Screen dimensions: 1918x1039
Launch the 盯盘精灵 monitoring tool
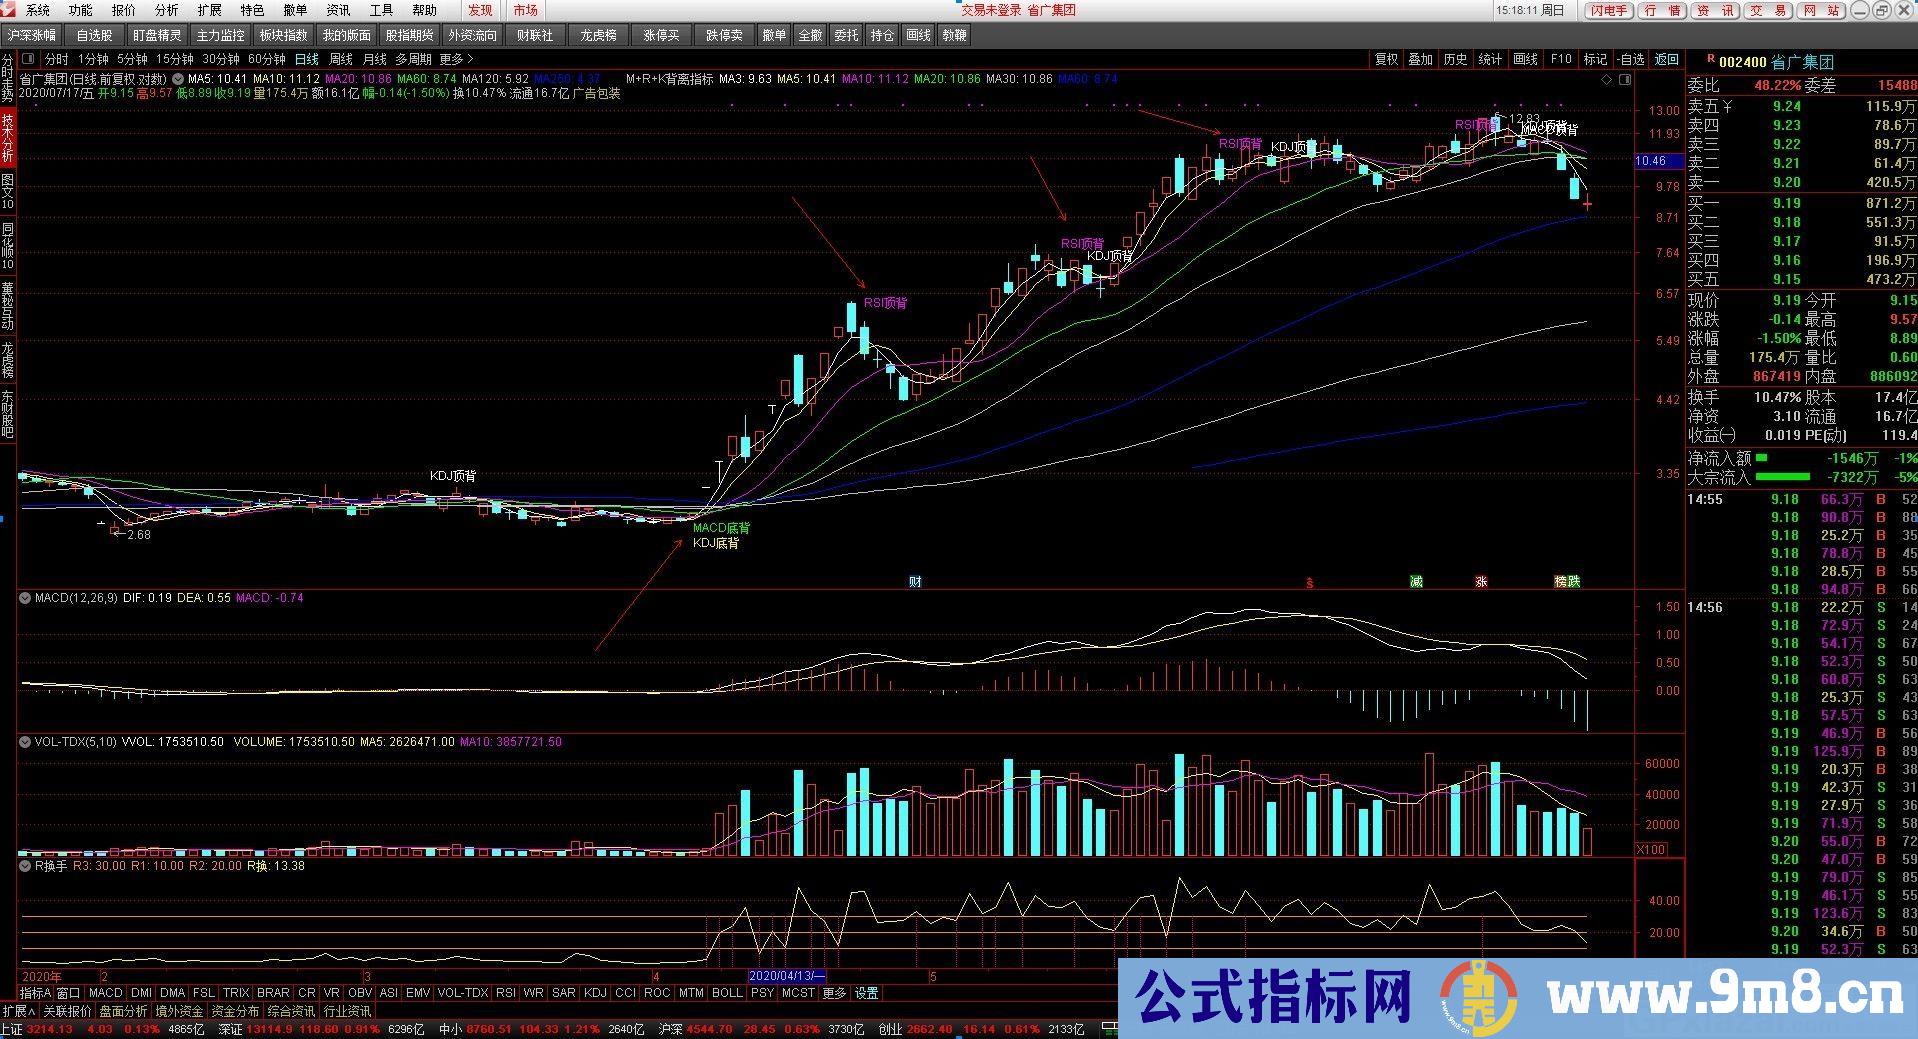click(x=155, y=34)
